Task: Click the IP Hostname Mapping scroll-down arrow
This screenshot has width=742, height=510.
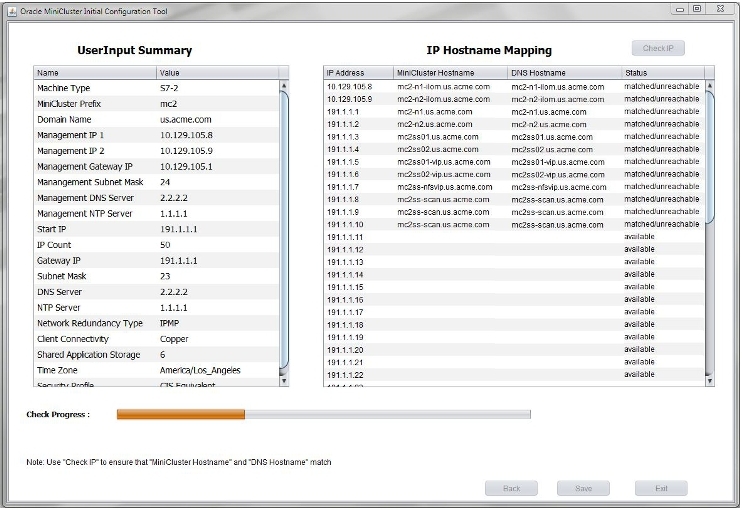Action: (x=709, y=381)
